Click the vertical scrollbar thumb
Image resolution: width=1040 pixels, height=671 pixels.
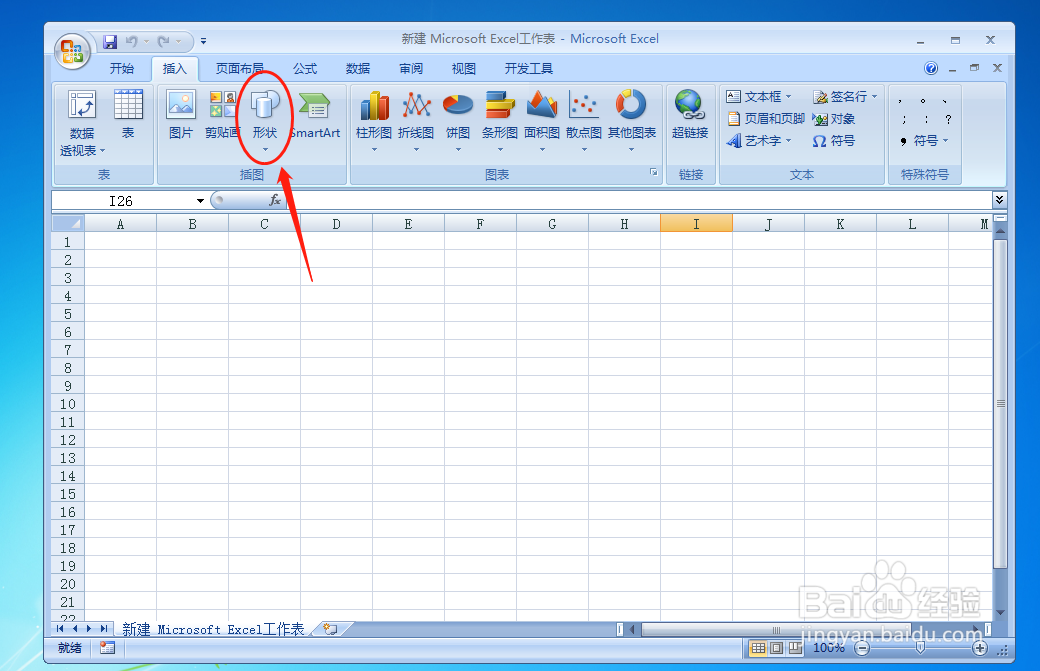(x=1000, y=403)
